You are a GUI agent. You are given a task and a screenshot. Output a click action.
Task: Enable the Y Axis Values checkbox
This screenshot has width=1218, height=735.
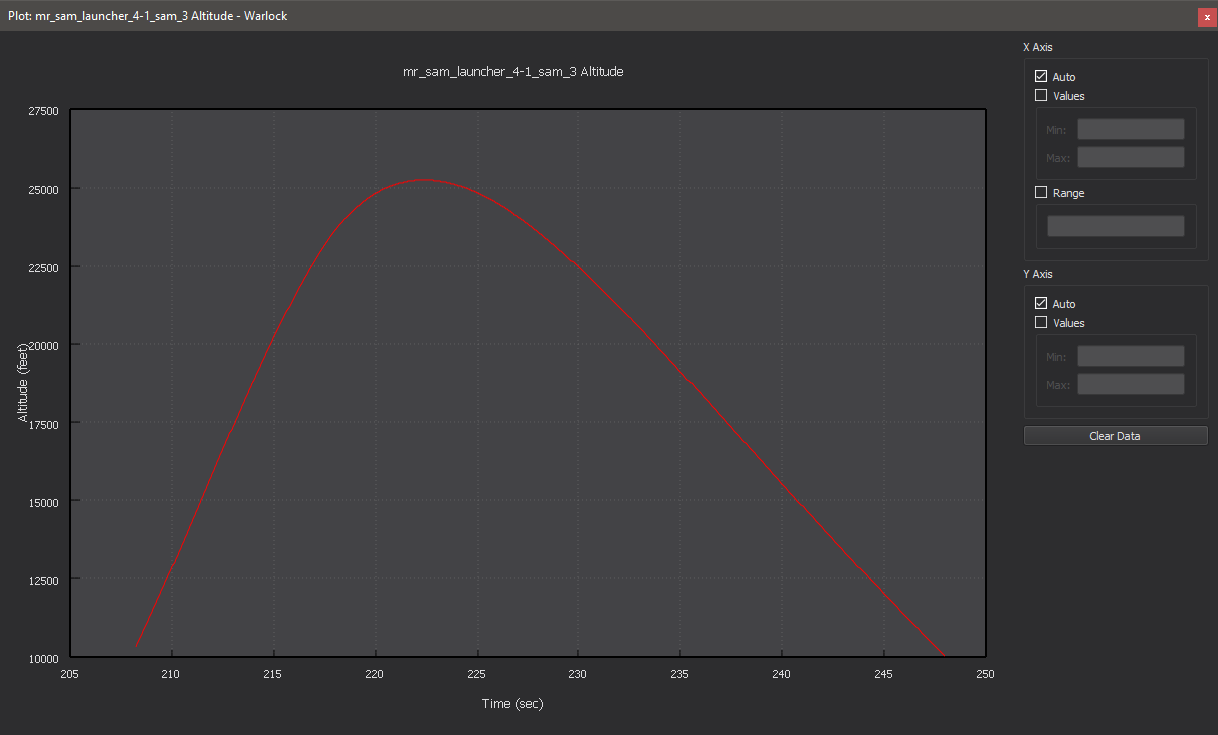(1041, 323)
